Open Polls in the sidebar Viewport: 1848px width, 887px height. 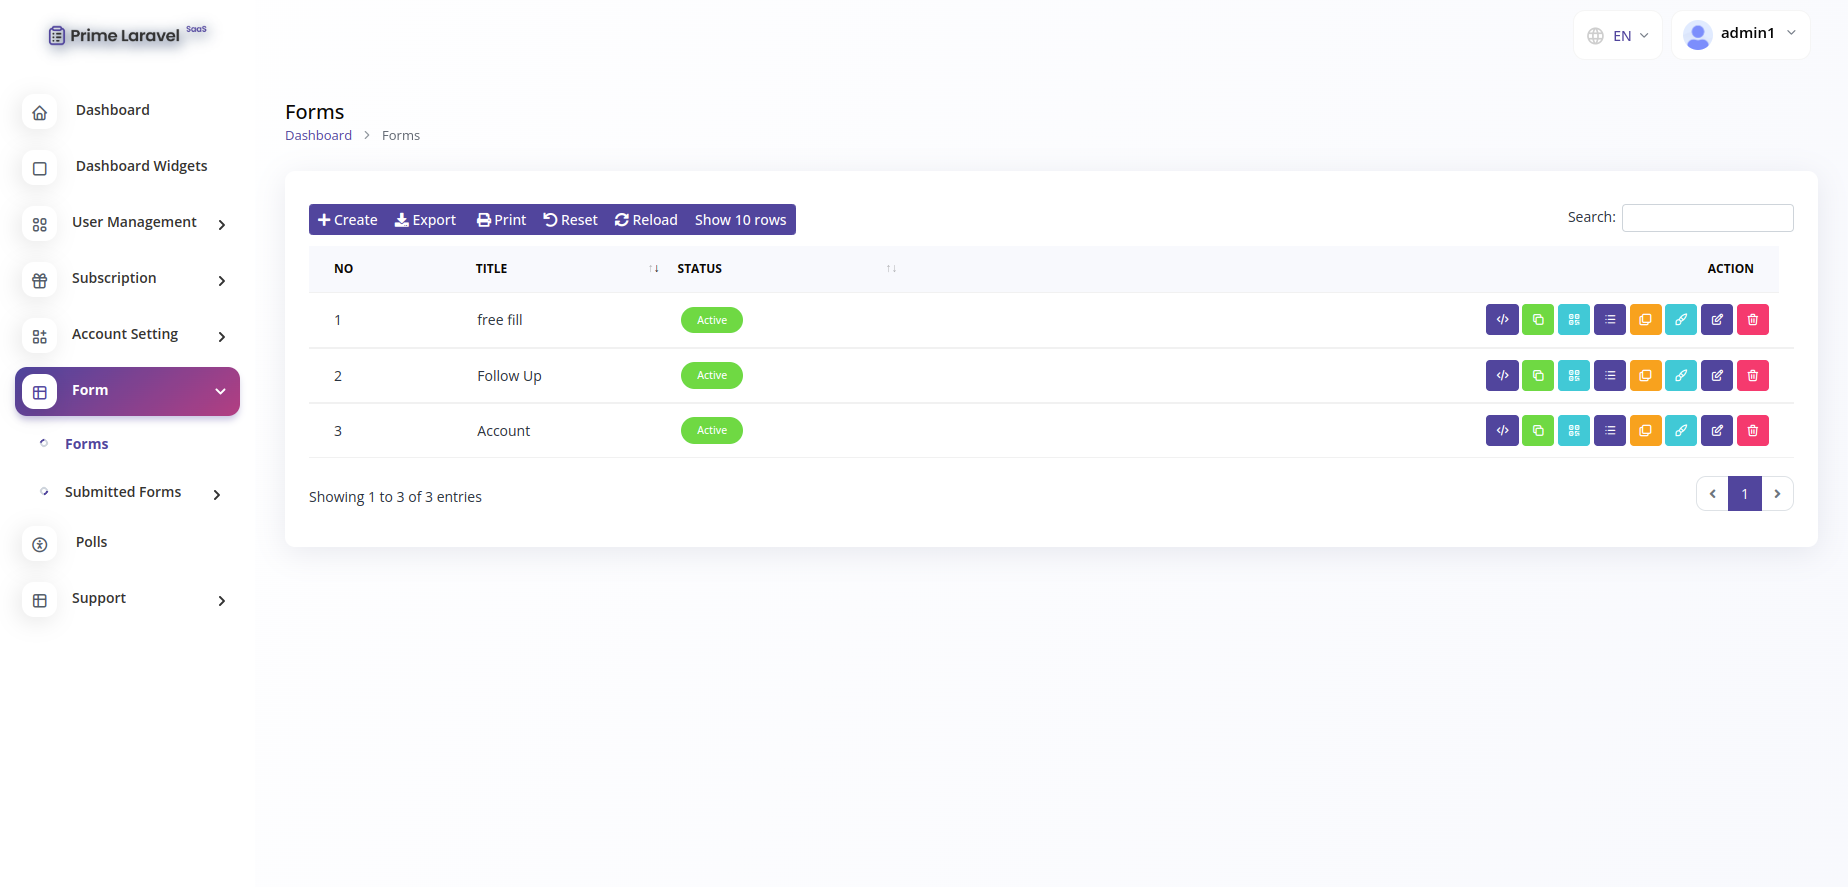pyautogui.click(x=91, y=542)
